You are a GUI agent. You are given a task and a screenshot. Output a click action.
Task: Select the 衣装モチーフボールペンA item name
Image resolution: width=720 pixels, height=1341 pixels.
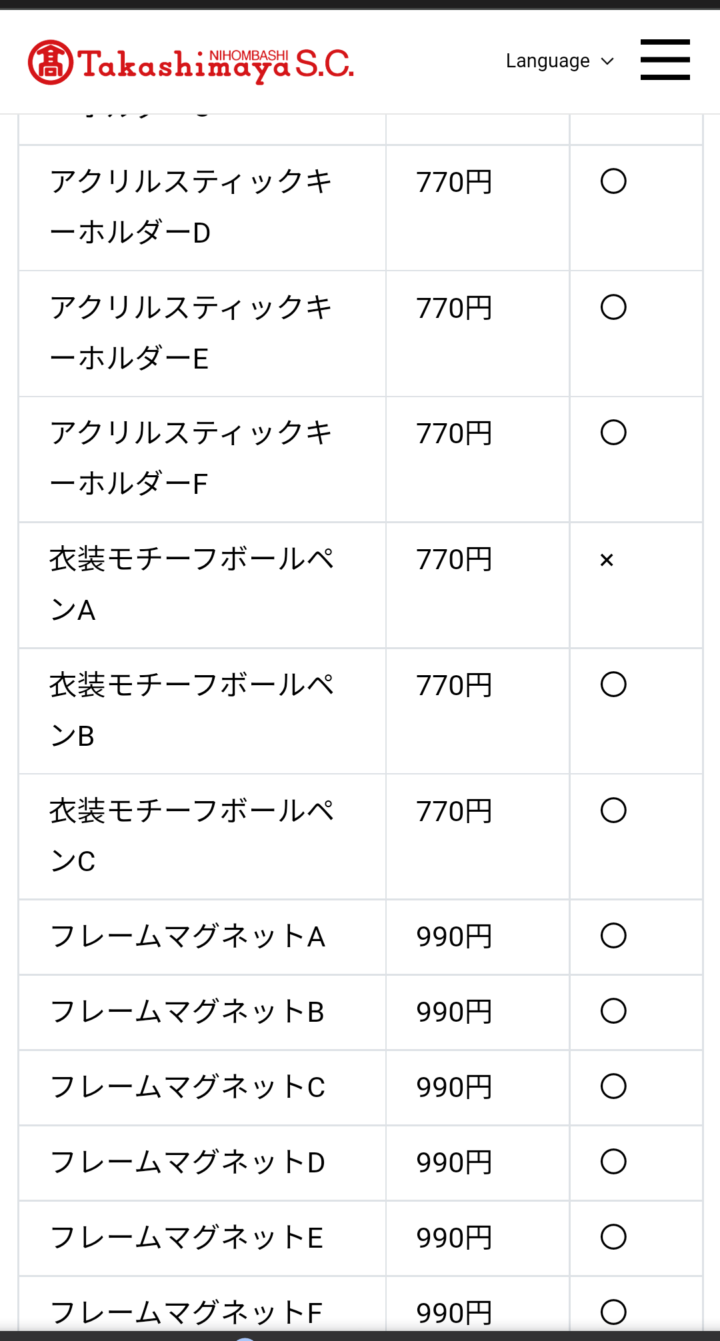coord(191,584)
